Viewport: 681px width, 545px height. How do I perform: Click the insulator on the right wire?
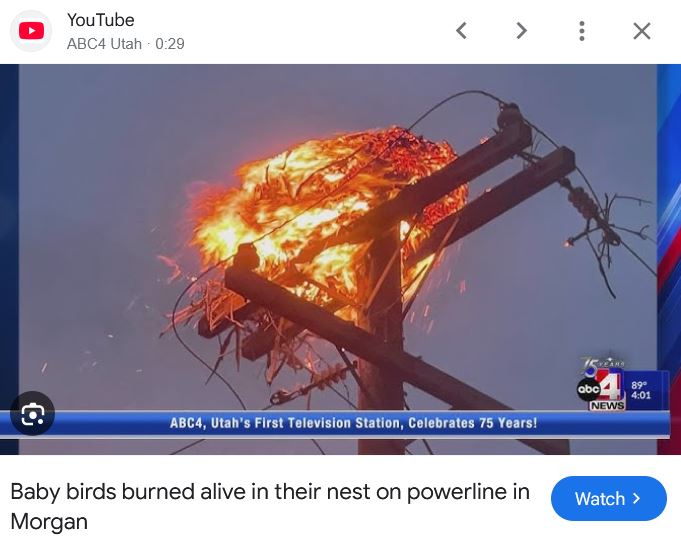(x=583, y=200)
